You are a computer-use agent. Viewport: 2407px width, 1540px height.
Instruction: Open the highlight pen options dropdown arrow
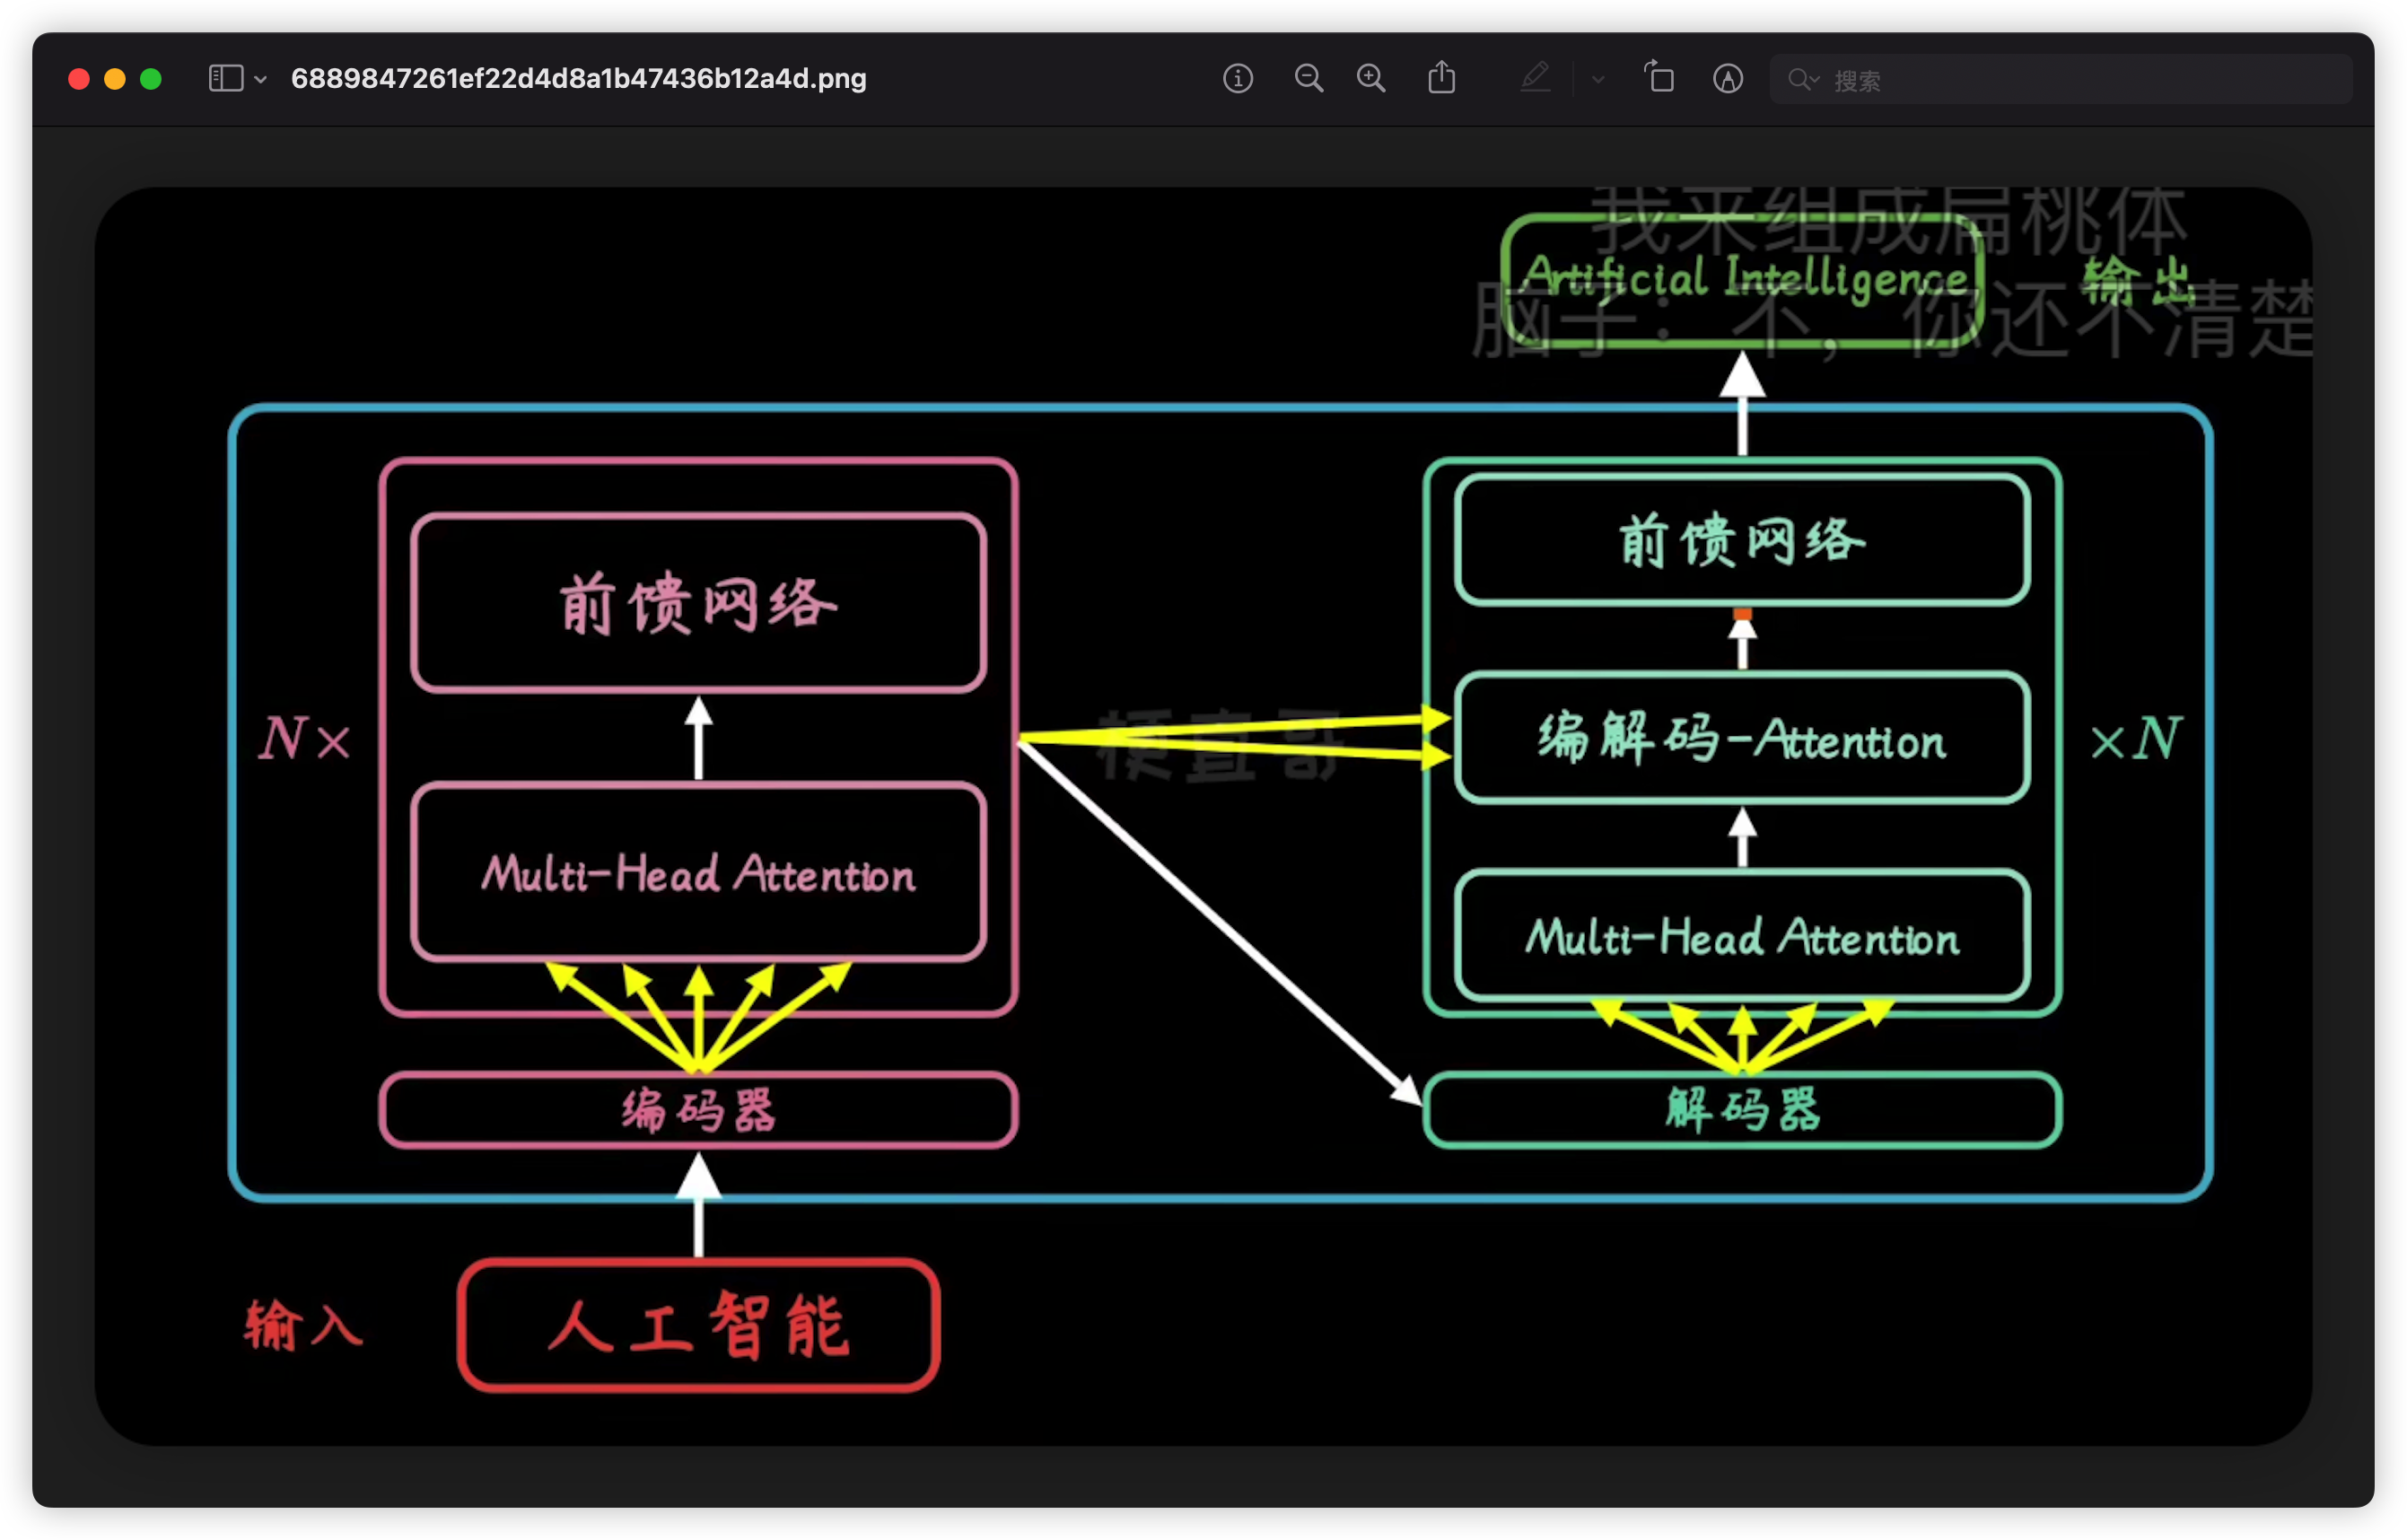pyautogui.click(x=1598, y=79)
